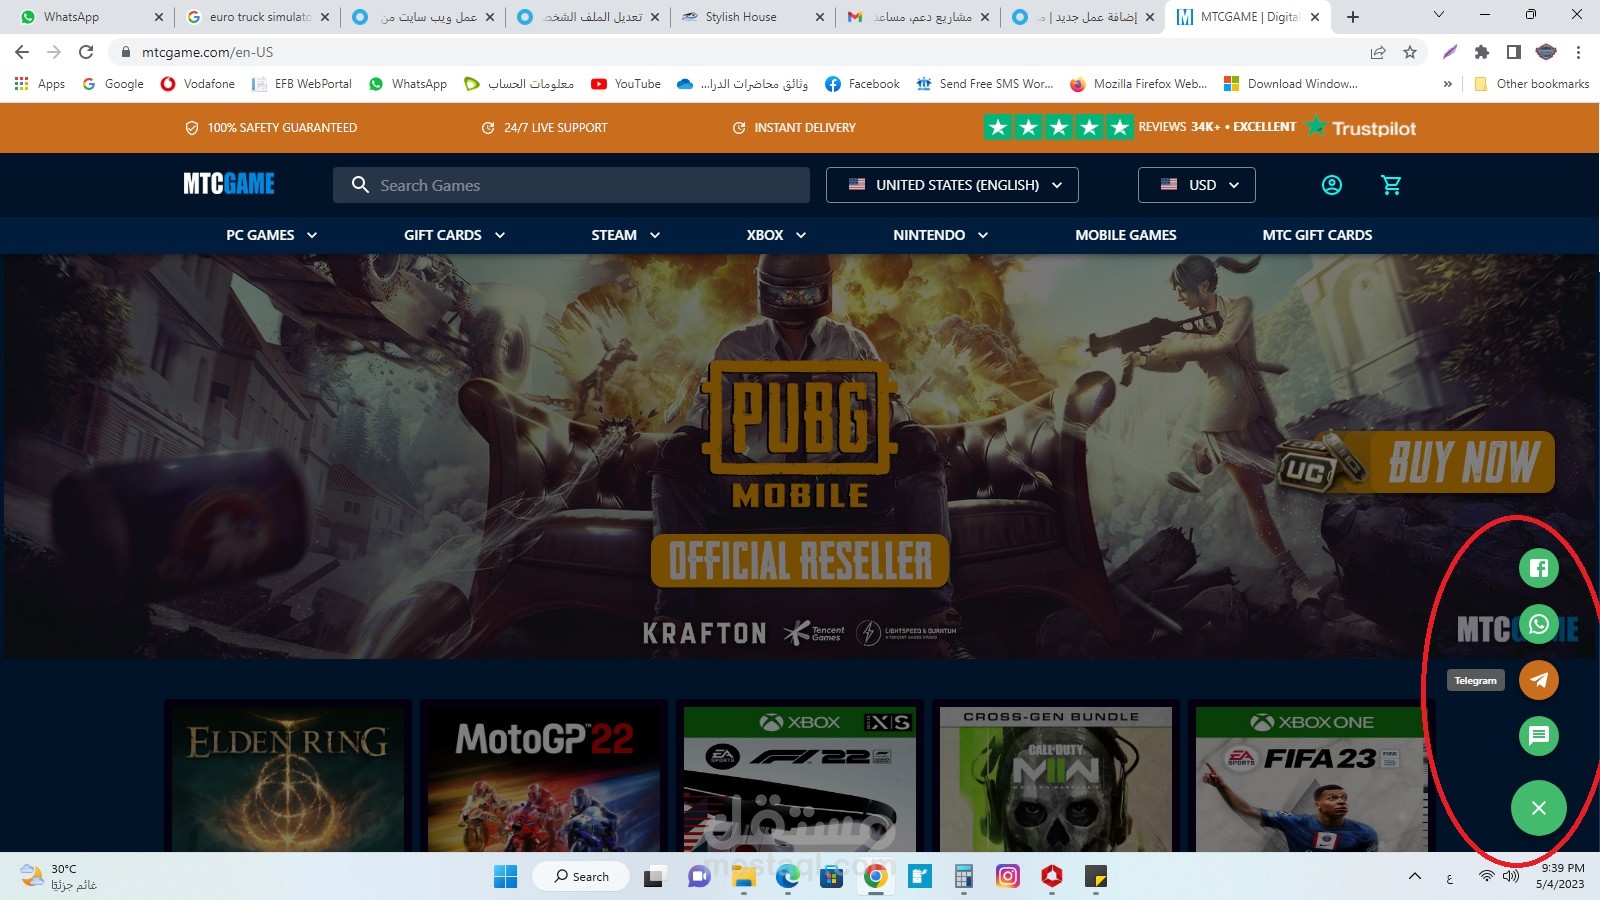Open Instagram from the taskbar
Viewport: 1600px width, 900px height.
[x=1008, y=877]
